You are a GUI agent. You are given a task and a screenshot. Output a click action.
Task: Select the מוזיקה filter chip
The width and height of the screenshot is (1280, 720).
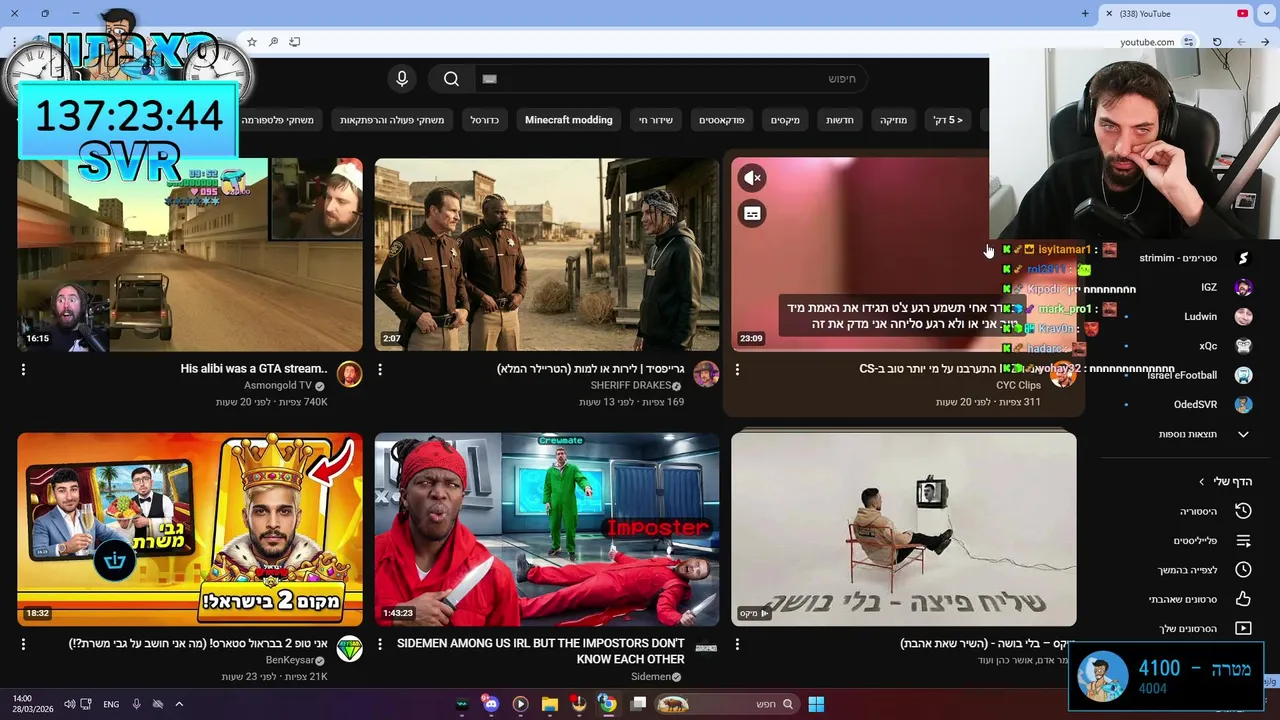(x=894, y=120)
